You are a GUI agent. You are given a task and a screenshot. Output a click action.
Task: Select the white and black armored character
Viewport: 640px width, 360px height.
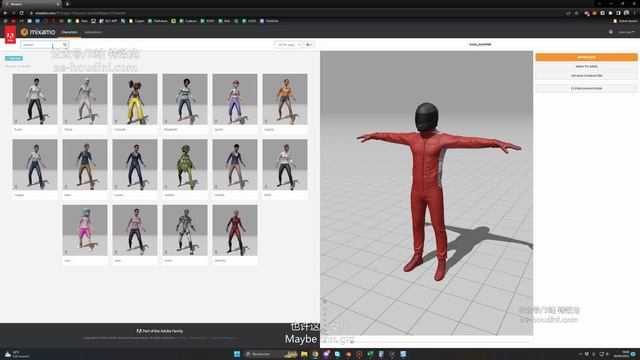185,230
